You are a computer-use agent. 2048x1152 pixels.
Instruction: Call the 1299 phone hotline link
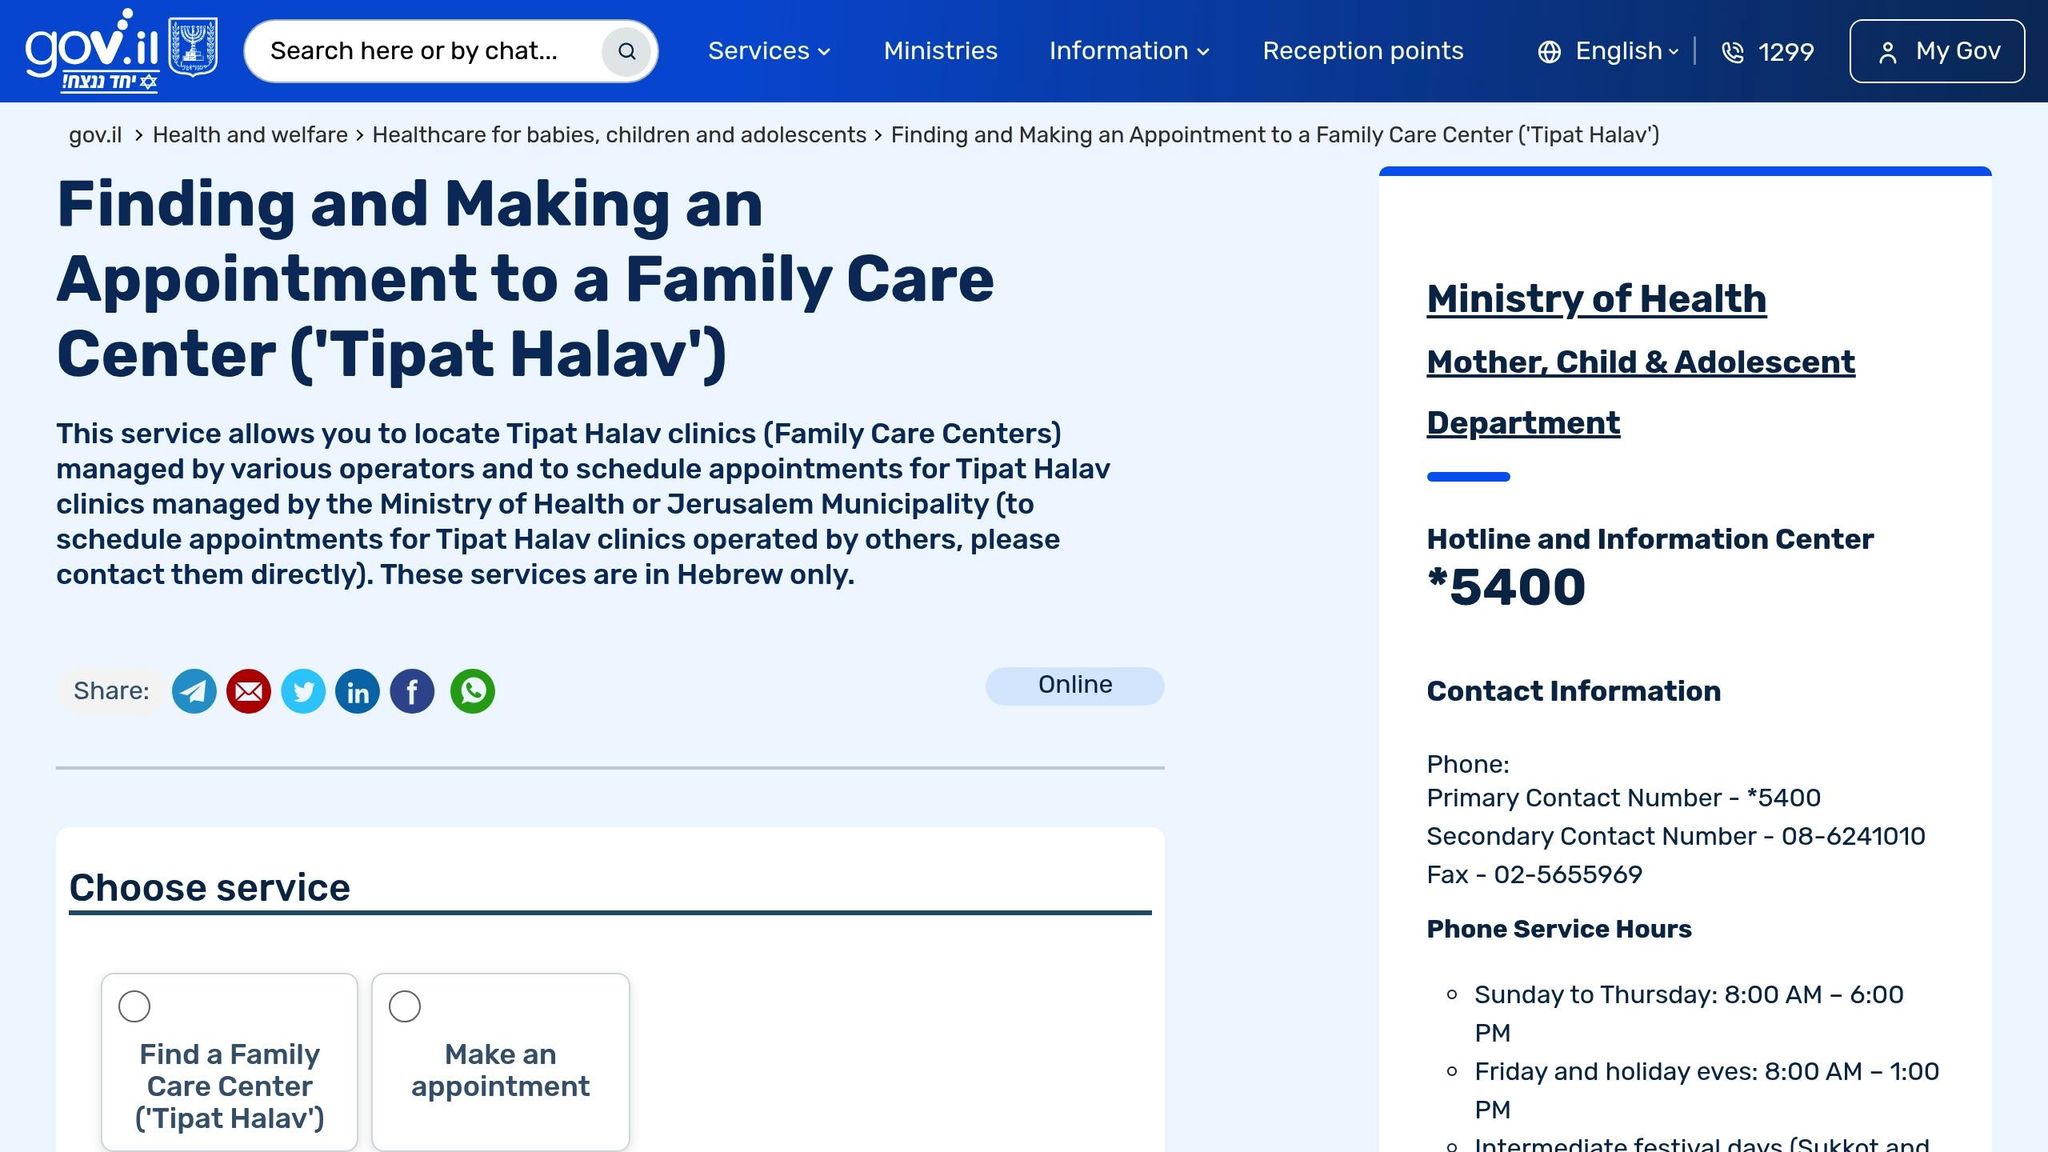(1768, 52)
